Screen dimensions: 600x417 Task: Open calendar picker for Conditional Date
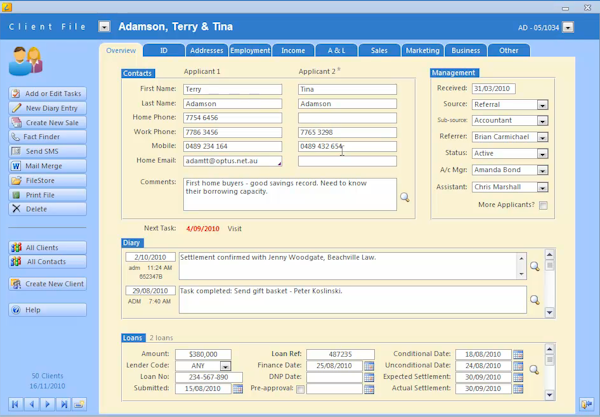point(518,355)
